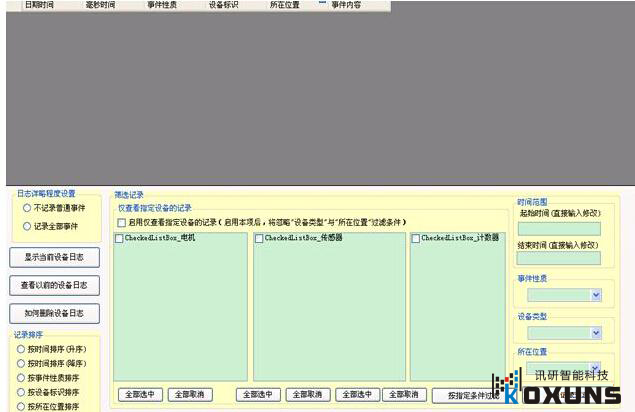Click '全部选中' under the 电机 list
The width and height of the screenshot is (635, 412).
click(140, 395)
